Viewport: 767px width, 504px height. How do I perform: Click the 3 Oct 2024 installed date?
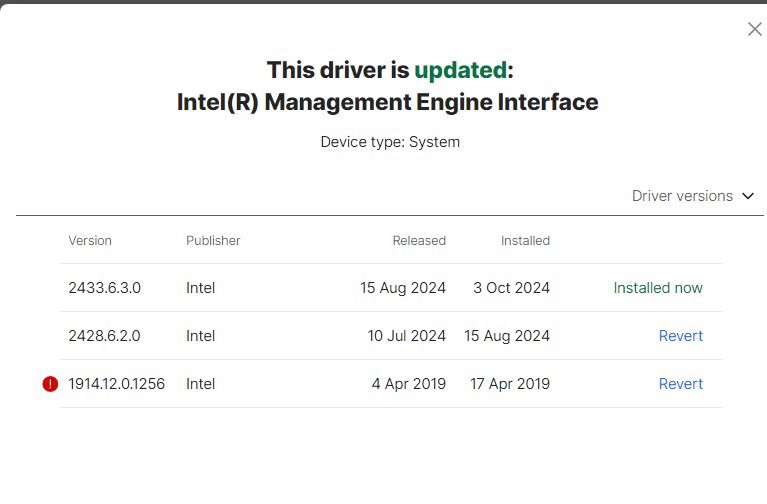point(512,288)
